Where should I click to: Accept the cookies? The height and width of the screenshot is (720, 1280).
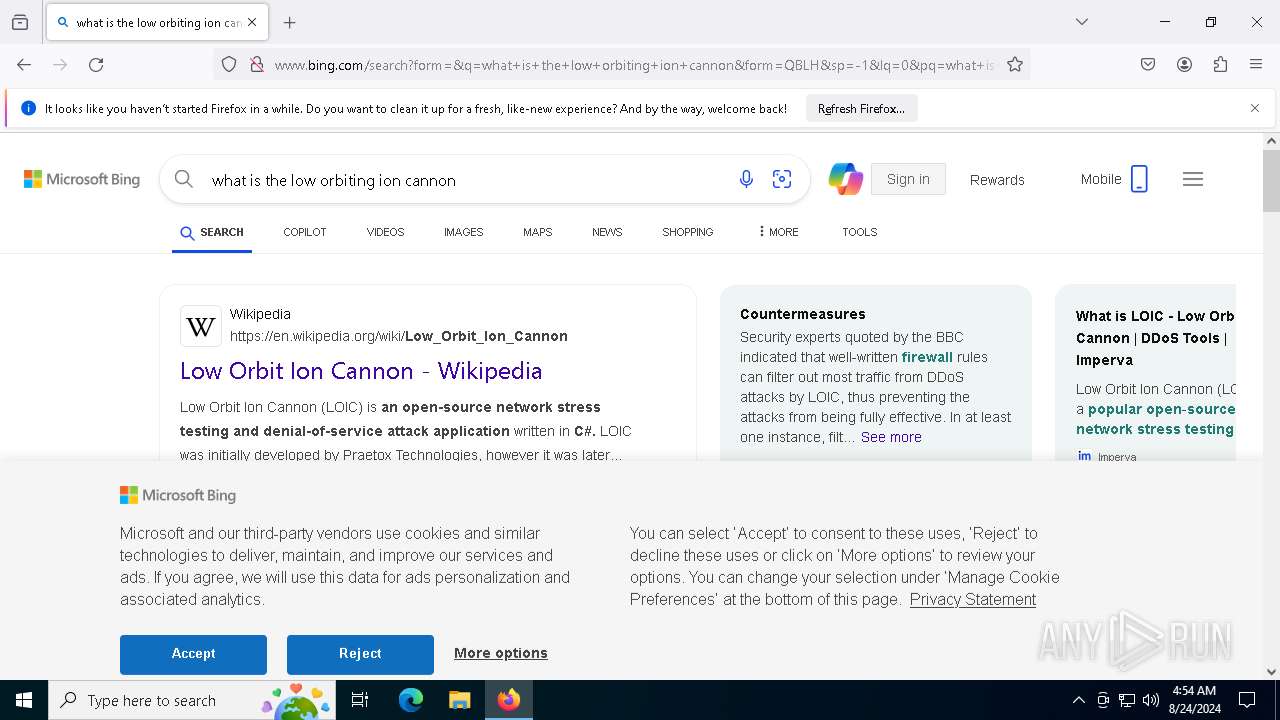[193, 654]
